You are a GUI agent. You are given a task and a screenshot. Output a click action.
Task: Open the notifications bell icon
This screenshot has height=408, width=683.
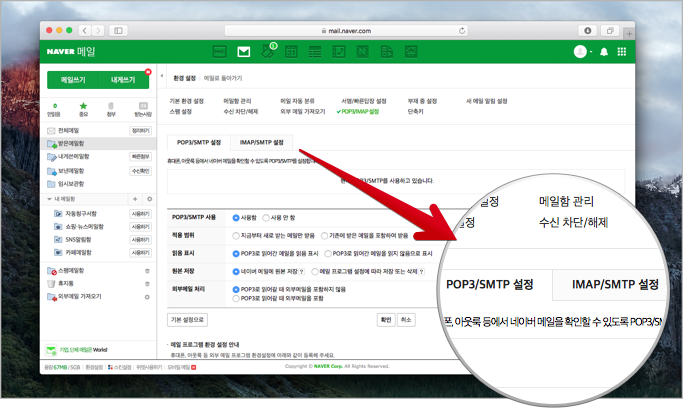[x=604, y=52]
